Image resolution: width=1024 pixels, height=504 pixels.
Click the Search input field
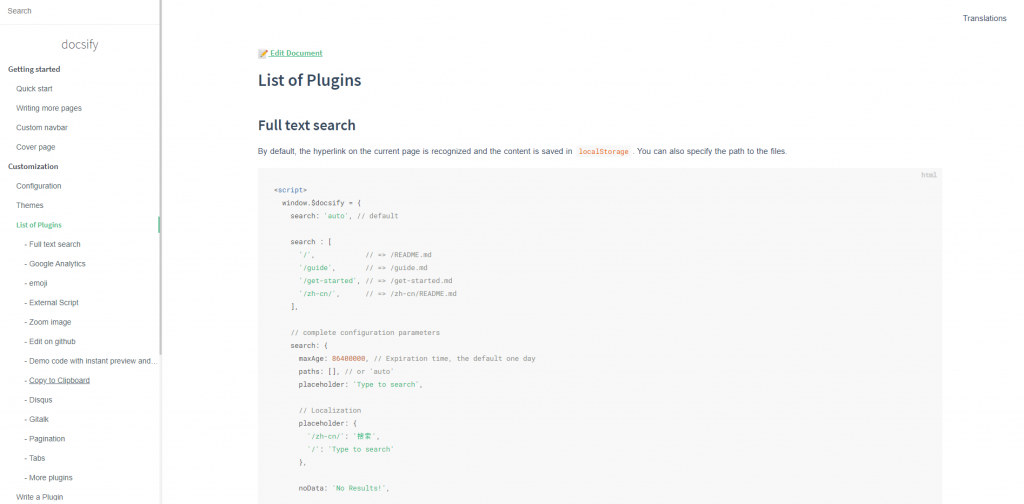(x=78, y=11)
